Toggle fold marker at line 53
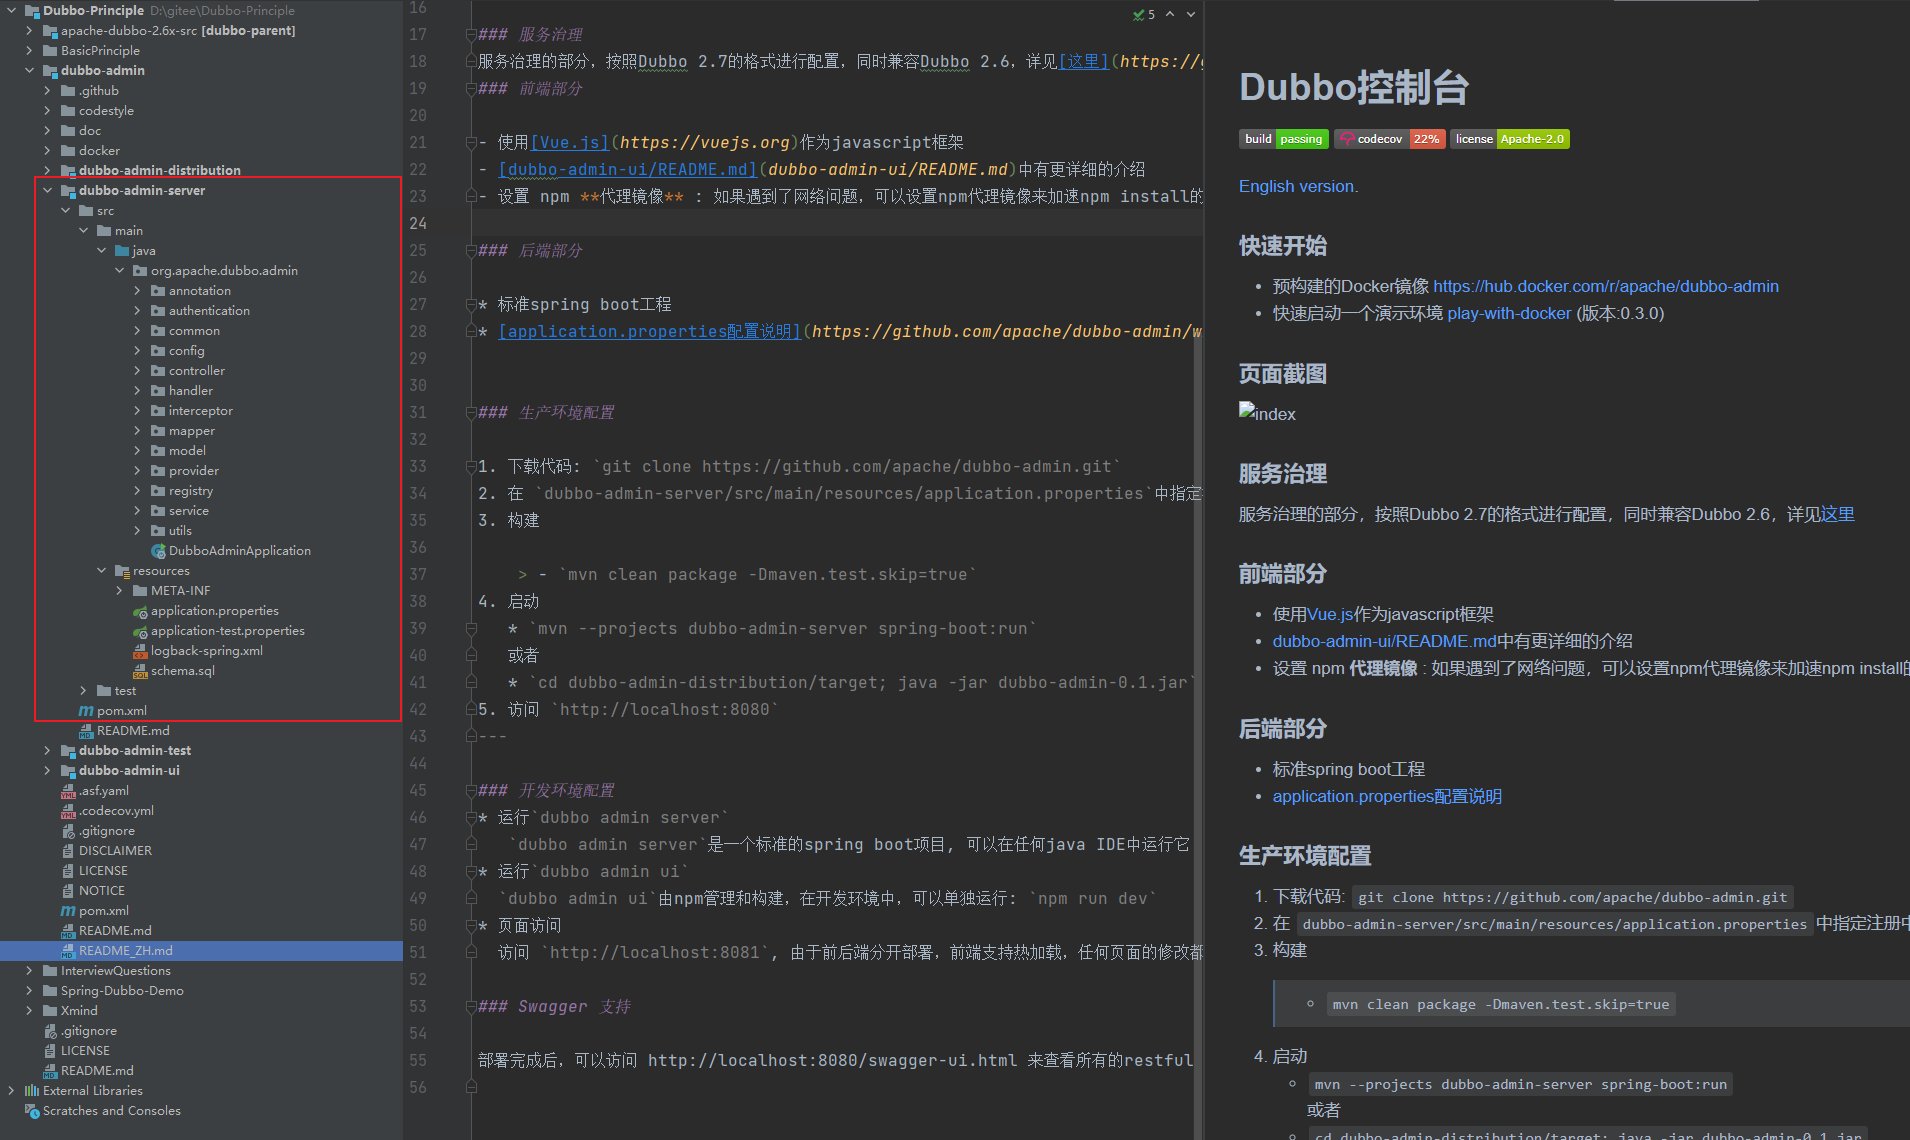This screenshot has width=1910, height=1140. coord(471,1007)
